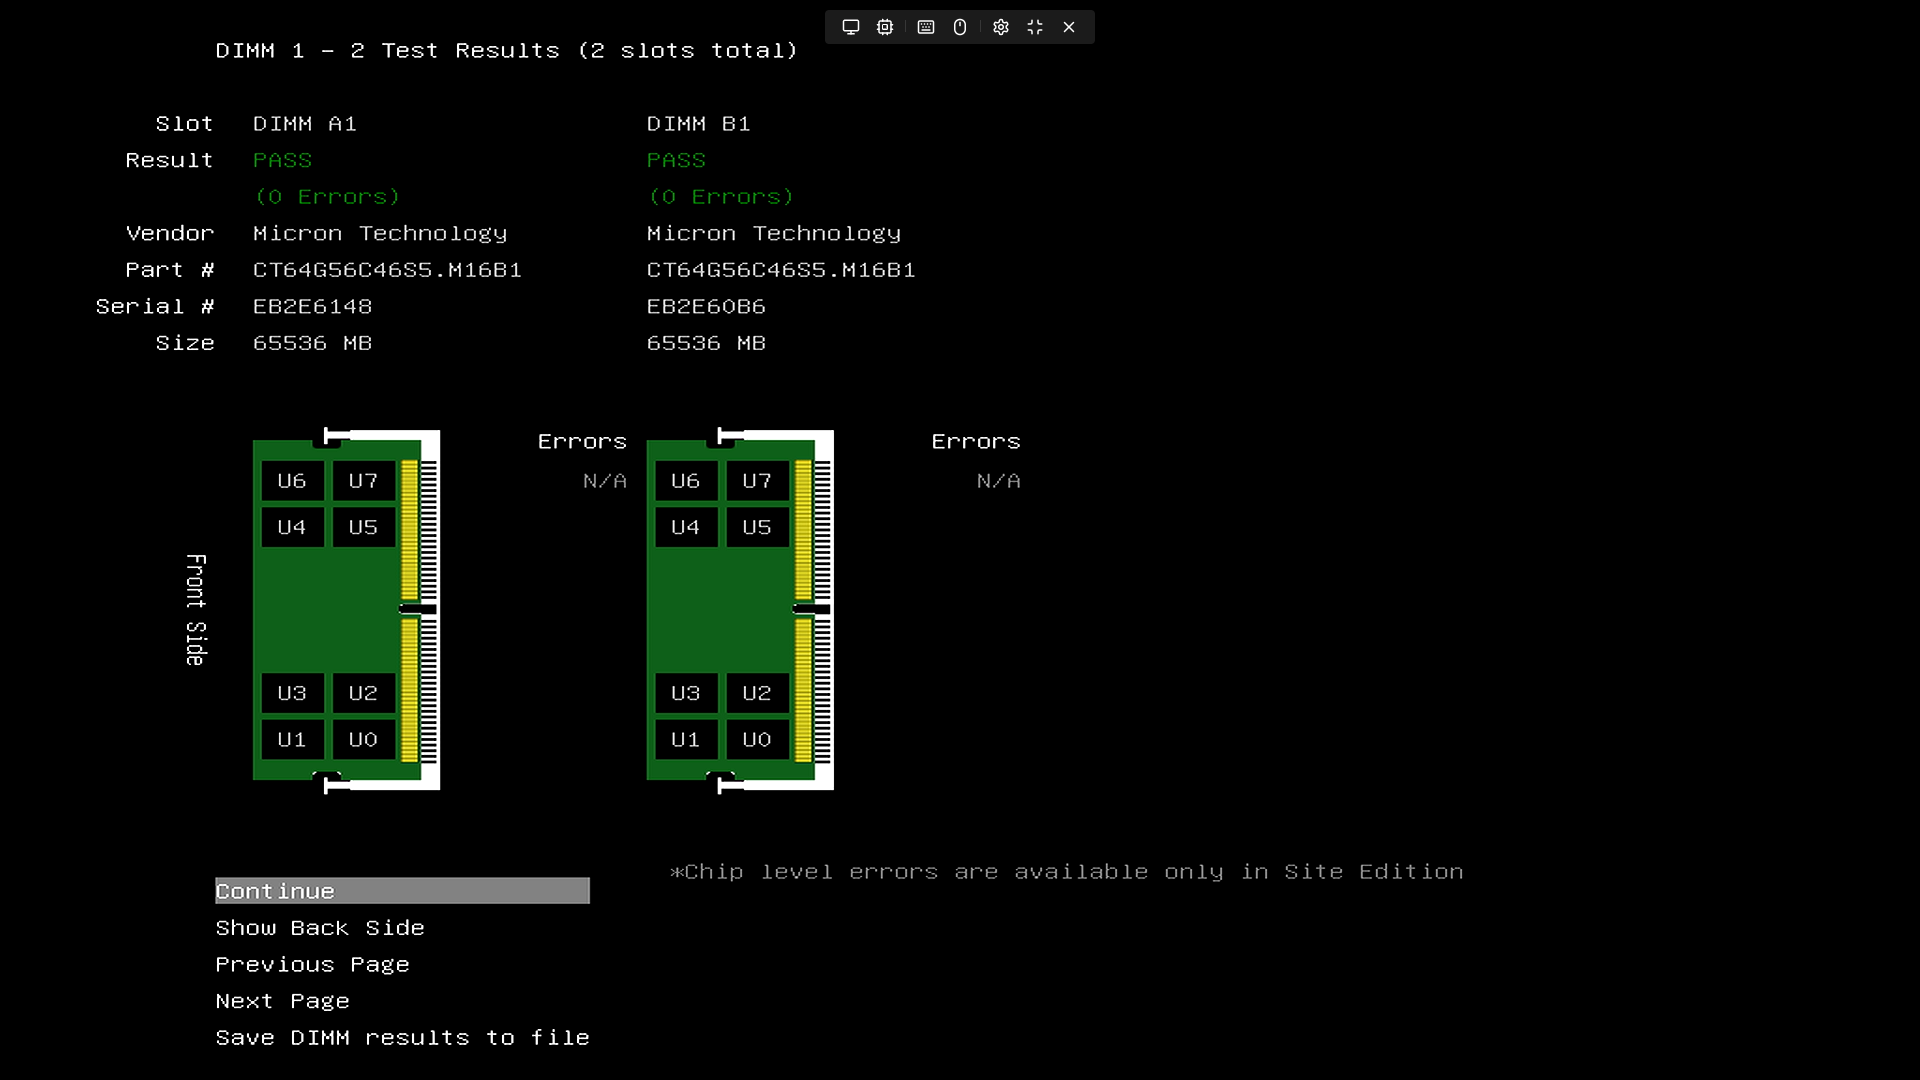
Task: Click chip U7 on DIMM B1 diagram
Action: click(x=757, y=481)
